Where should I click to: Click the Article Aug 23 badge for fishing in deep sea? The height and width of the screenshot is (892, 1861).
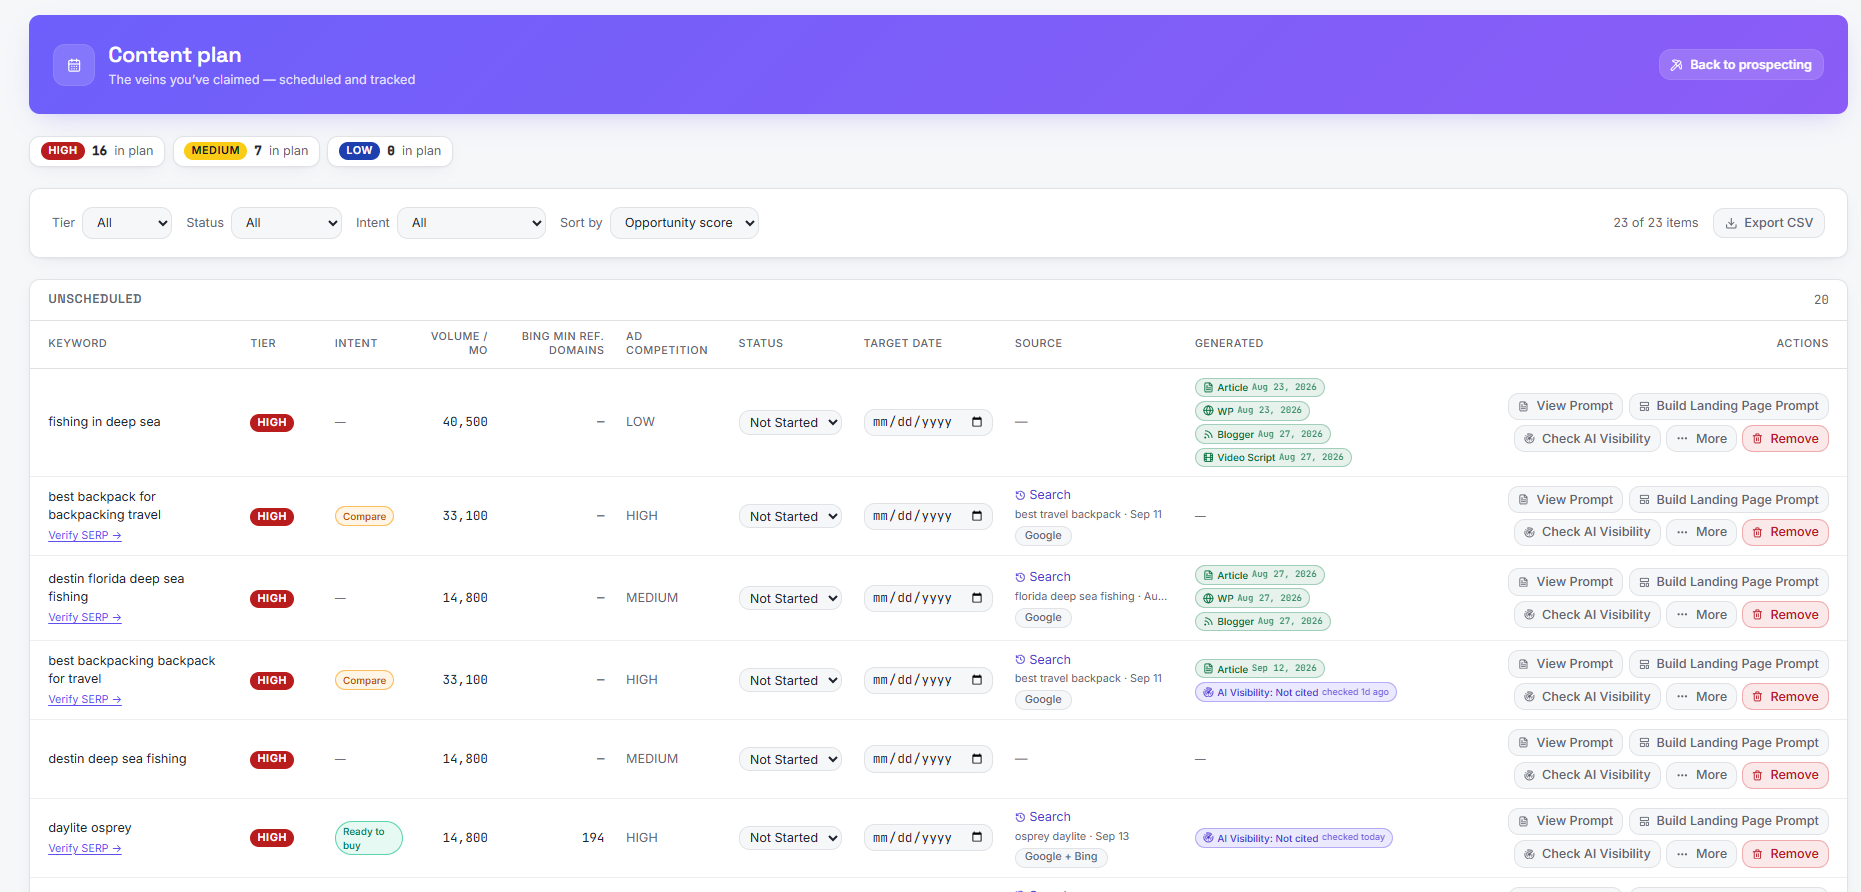pyautogui.click(x=1259, y=387)
